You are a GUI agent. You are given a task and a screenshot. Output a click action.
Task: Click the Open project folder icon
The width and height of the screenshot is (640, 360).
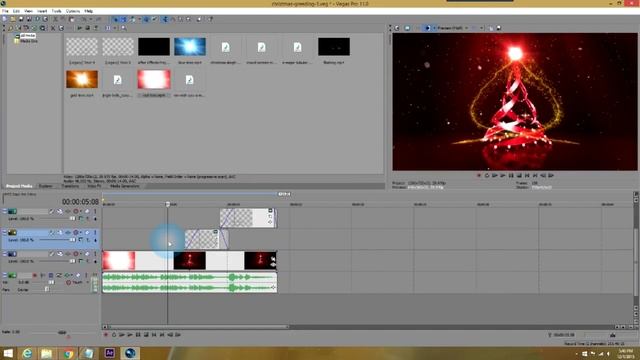pos(13,19)
